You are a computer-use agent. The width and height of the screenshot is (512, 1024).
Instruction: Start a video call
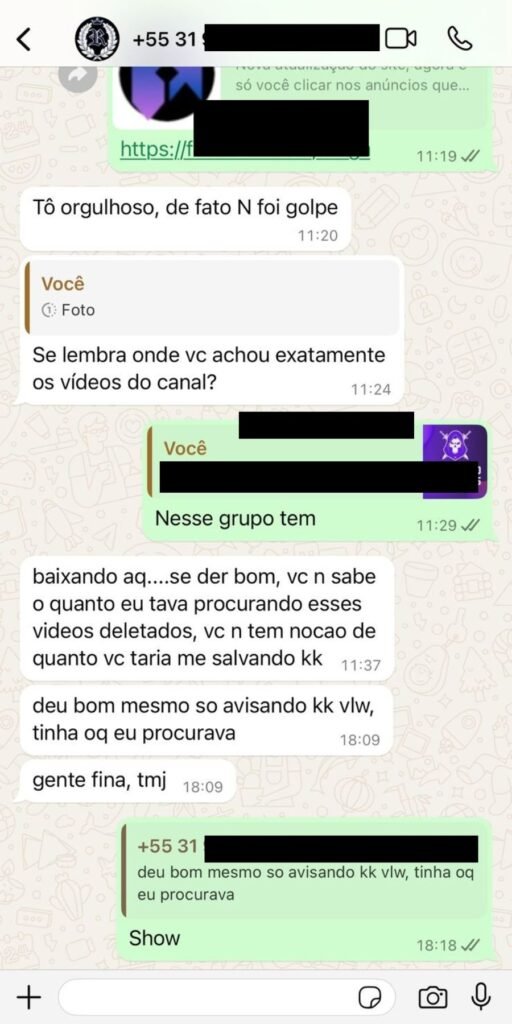coord(400,39)
